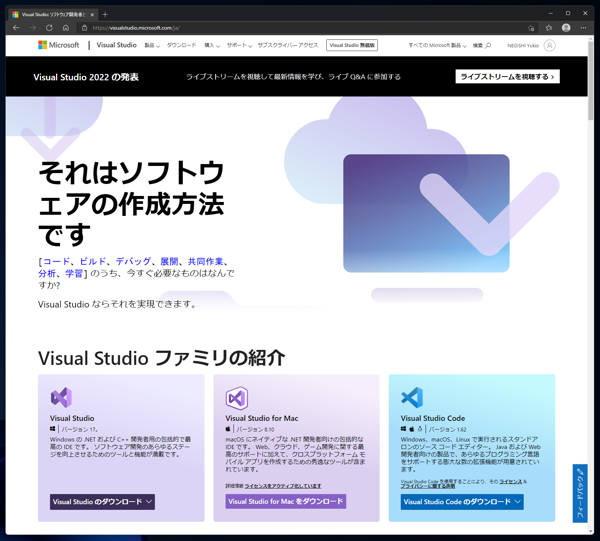Viewport: 600px width, 541px height.
Task: Click the Visual Studio card title
Action: [72, 418]
